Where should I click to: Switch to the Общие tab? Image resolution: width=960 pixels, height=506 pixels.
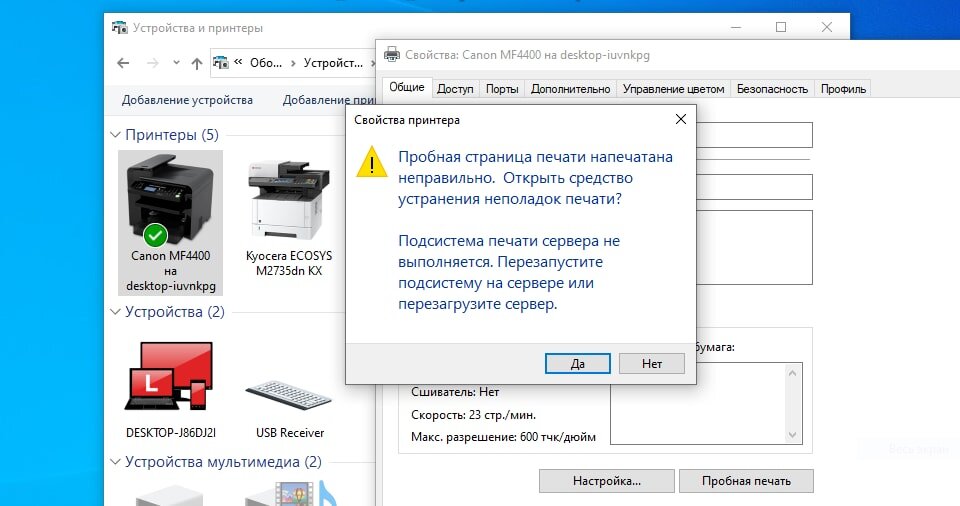(407, 87)
